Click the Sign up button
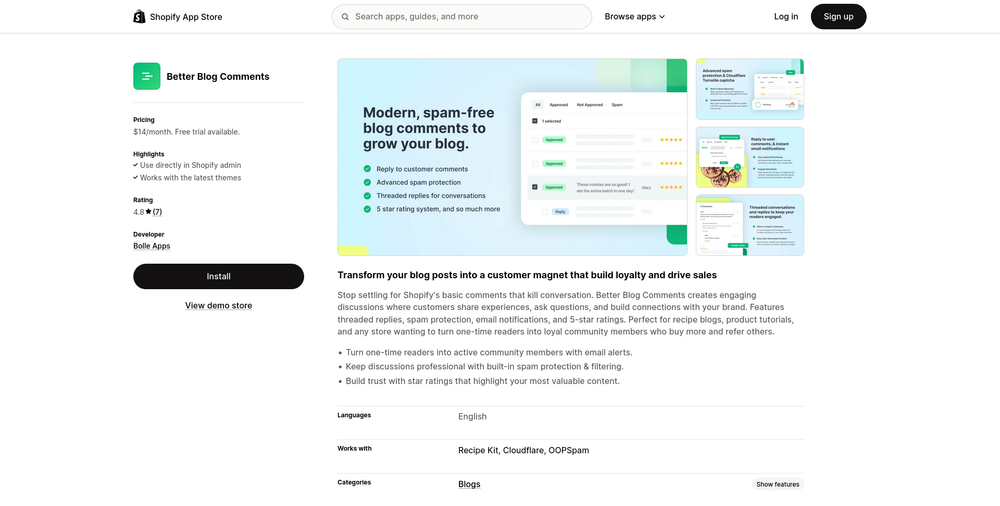This screenshot has width=1000, height=506. 838,17
